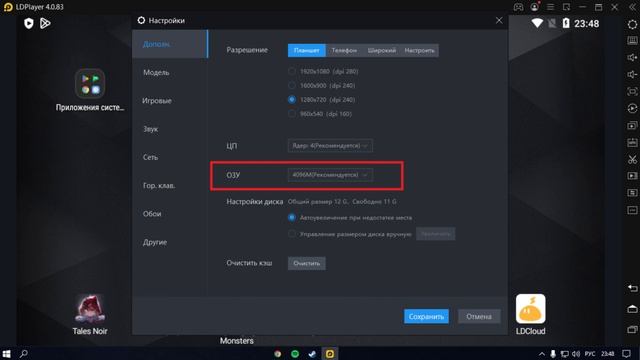Select 1920x1080 (dpi 280) resolution
Viewport: 640px width, 360px height.
pos(291,71)
